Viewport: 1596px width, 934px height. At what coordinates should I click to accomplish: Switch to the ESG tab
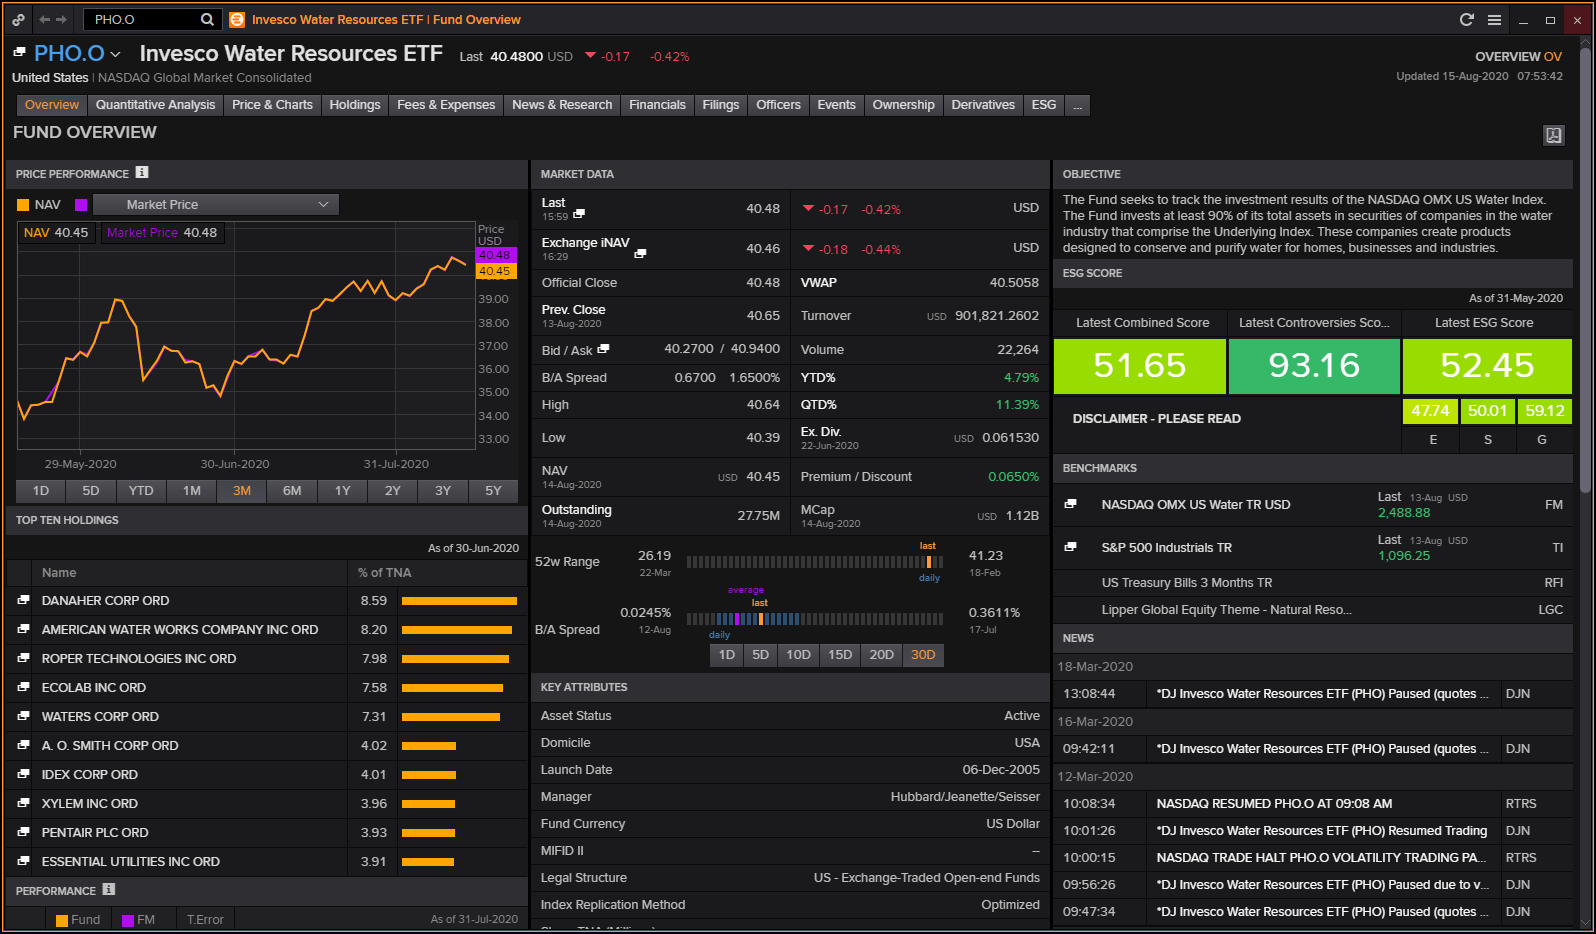coord(1044,104)
